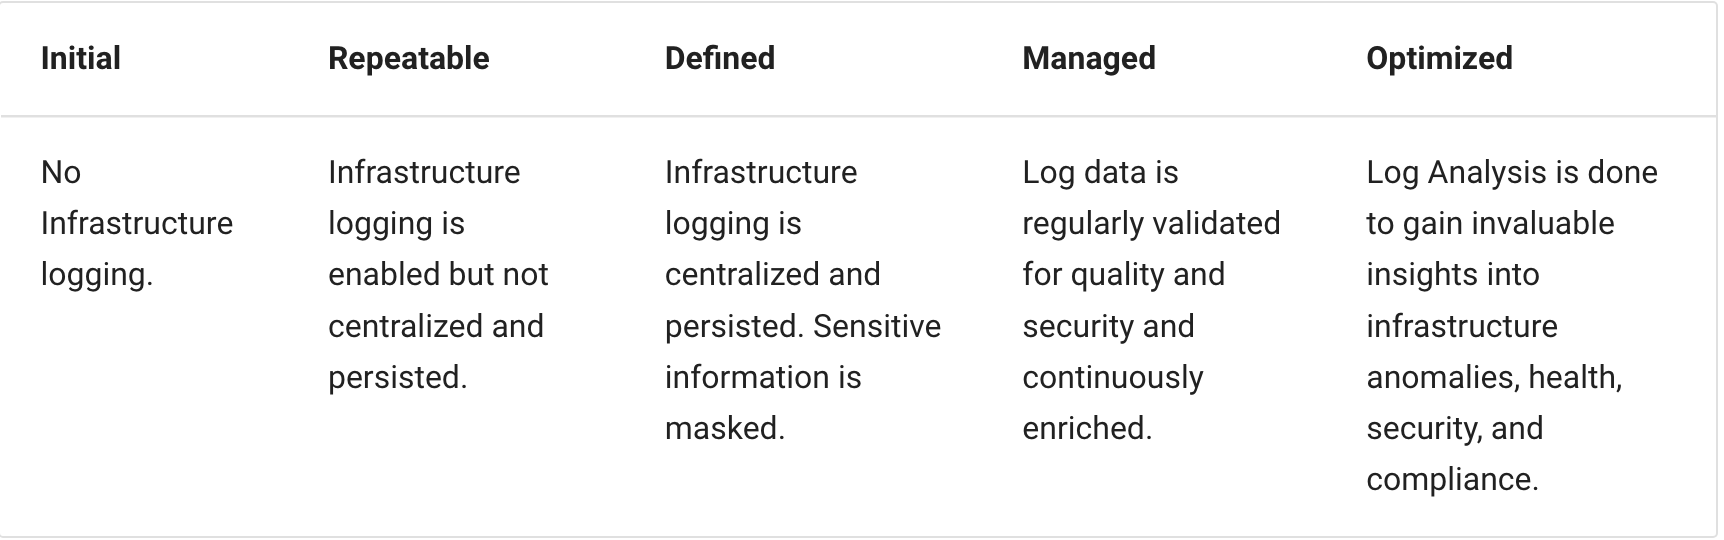Click the word 'enriched.' in Managed column
The width and height of the screenshot is (1724, 540).
(x=1087, y=428)
